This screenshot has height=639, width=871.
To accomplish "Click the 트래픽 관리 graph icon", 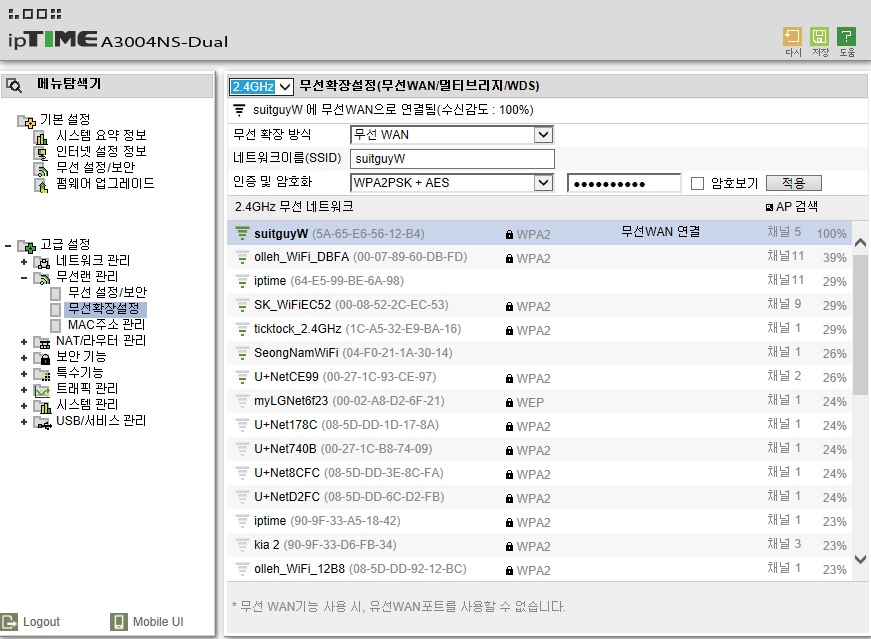I will pyautogui.click(x=42, y=390).
